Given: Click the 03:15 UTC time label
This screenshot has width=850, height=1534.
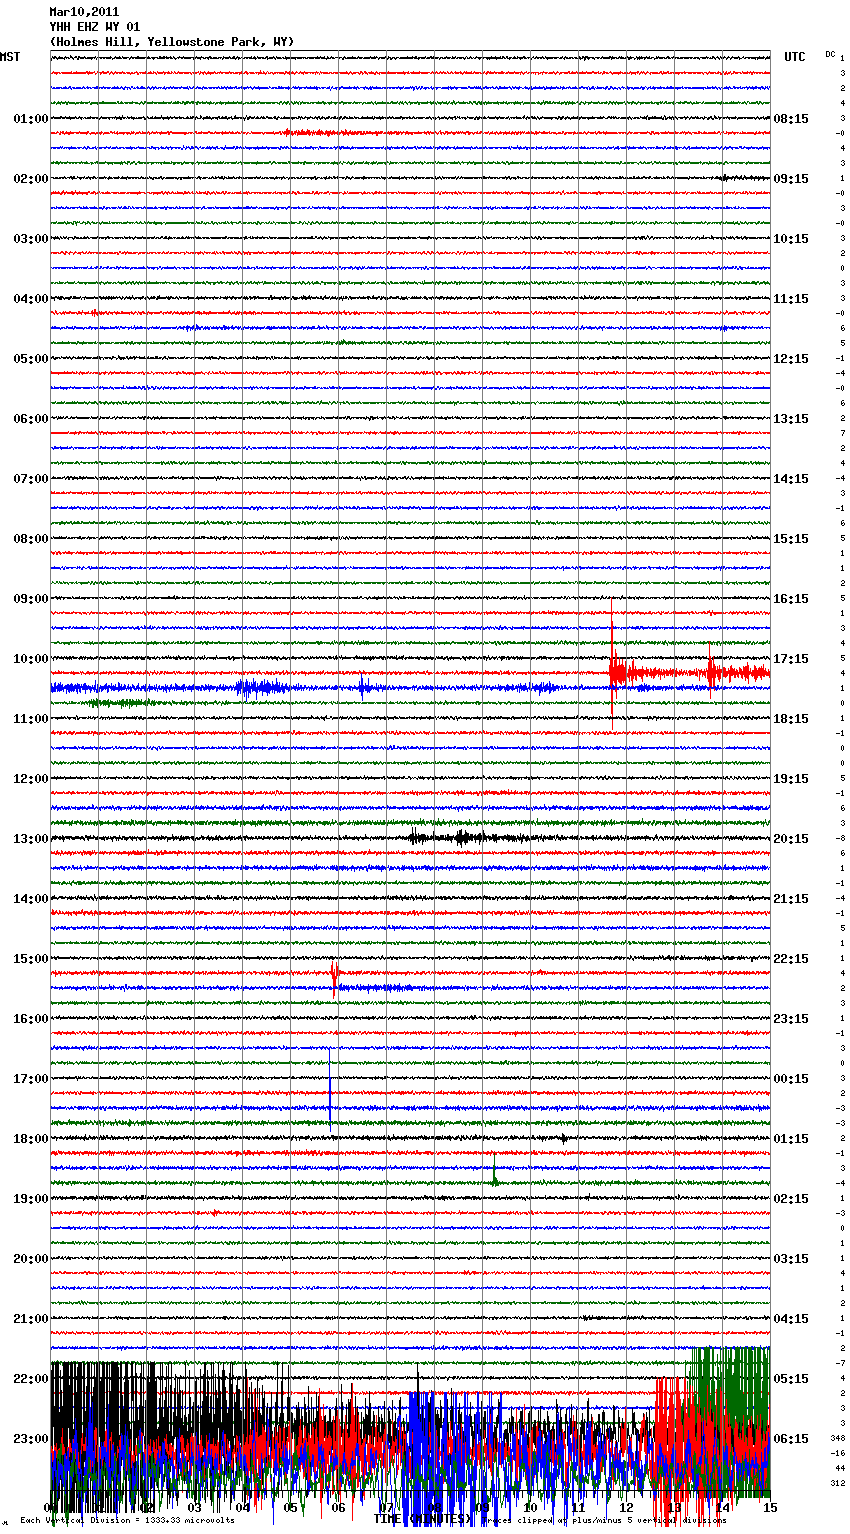Looking at the screenshot, I should (791, 1259).
